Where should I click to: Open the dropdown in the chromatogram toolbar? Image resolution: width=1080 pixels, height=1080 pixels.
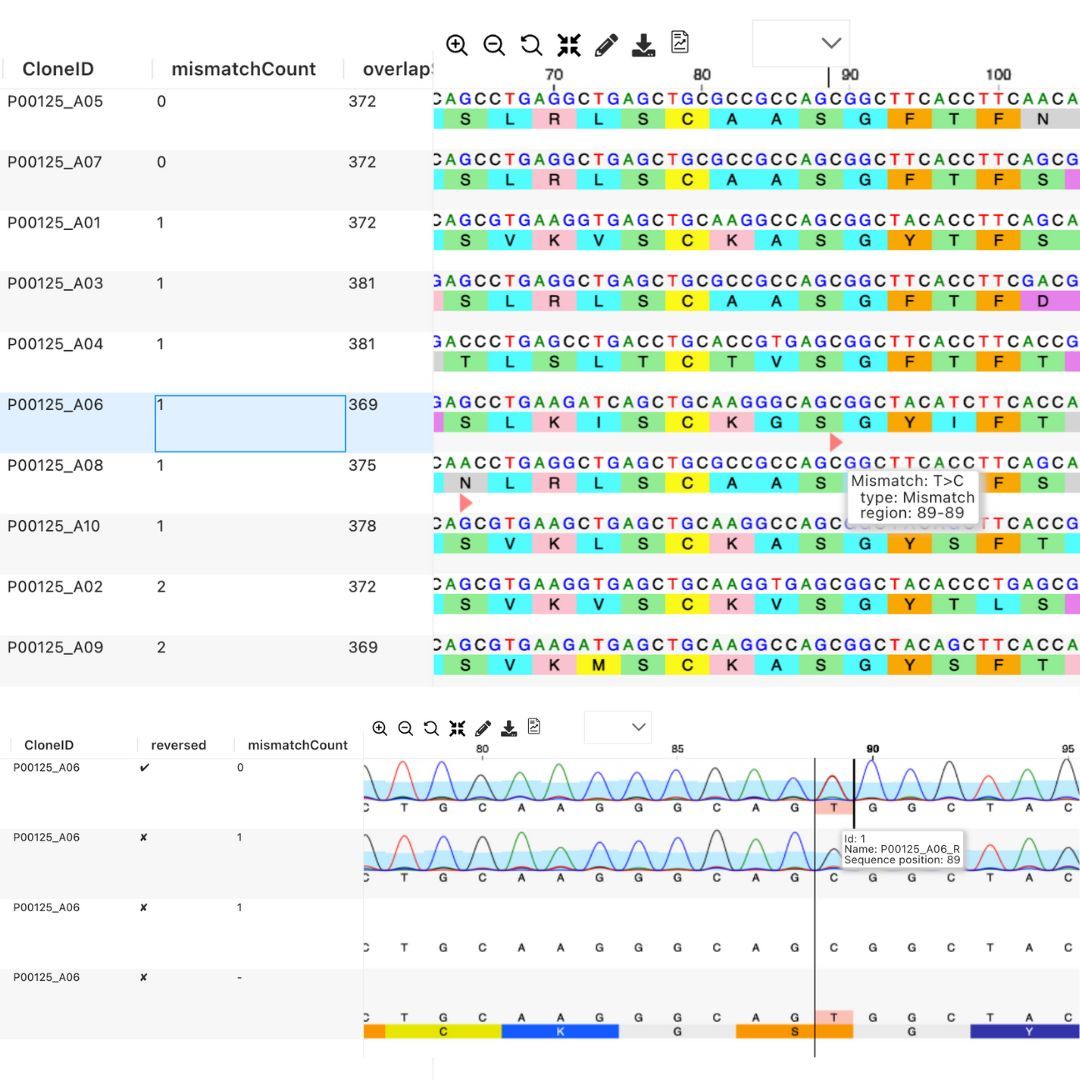coord(617,727)
